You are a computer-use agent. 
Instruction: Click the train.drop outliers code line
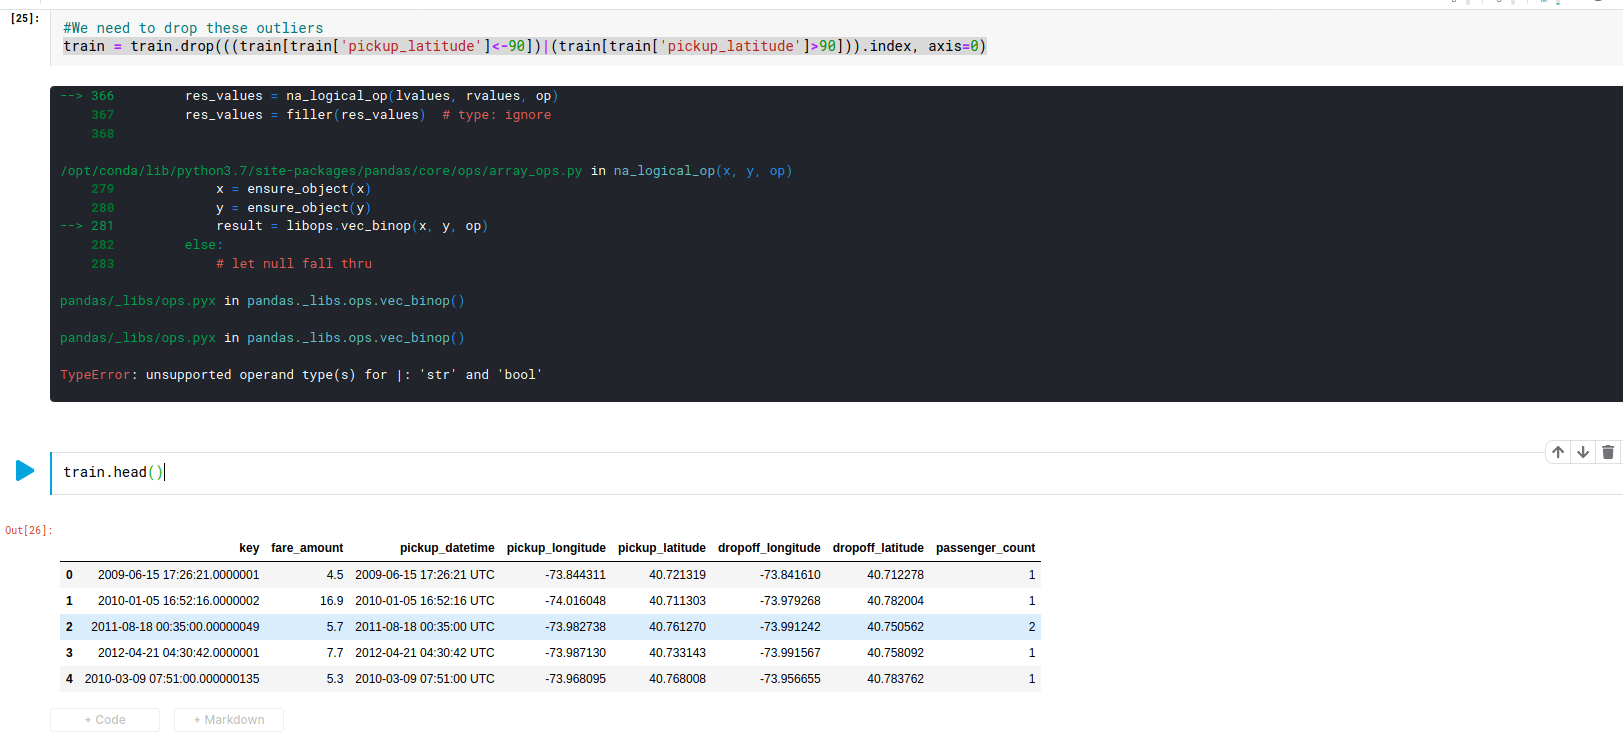point(525,46)
